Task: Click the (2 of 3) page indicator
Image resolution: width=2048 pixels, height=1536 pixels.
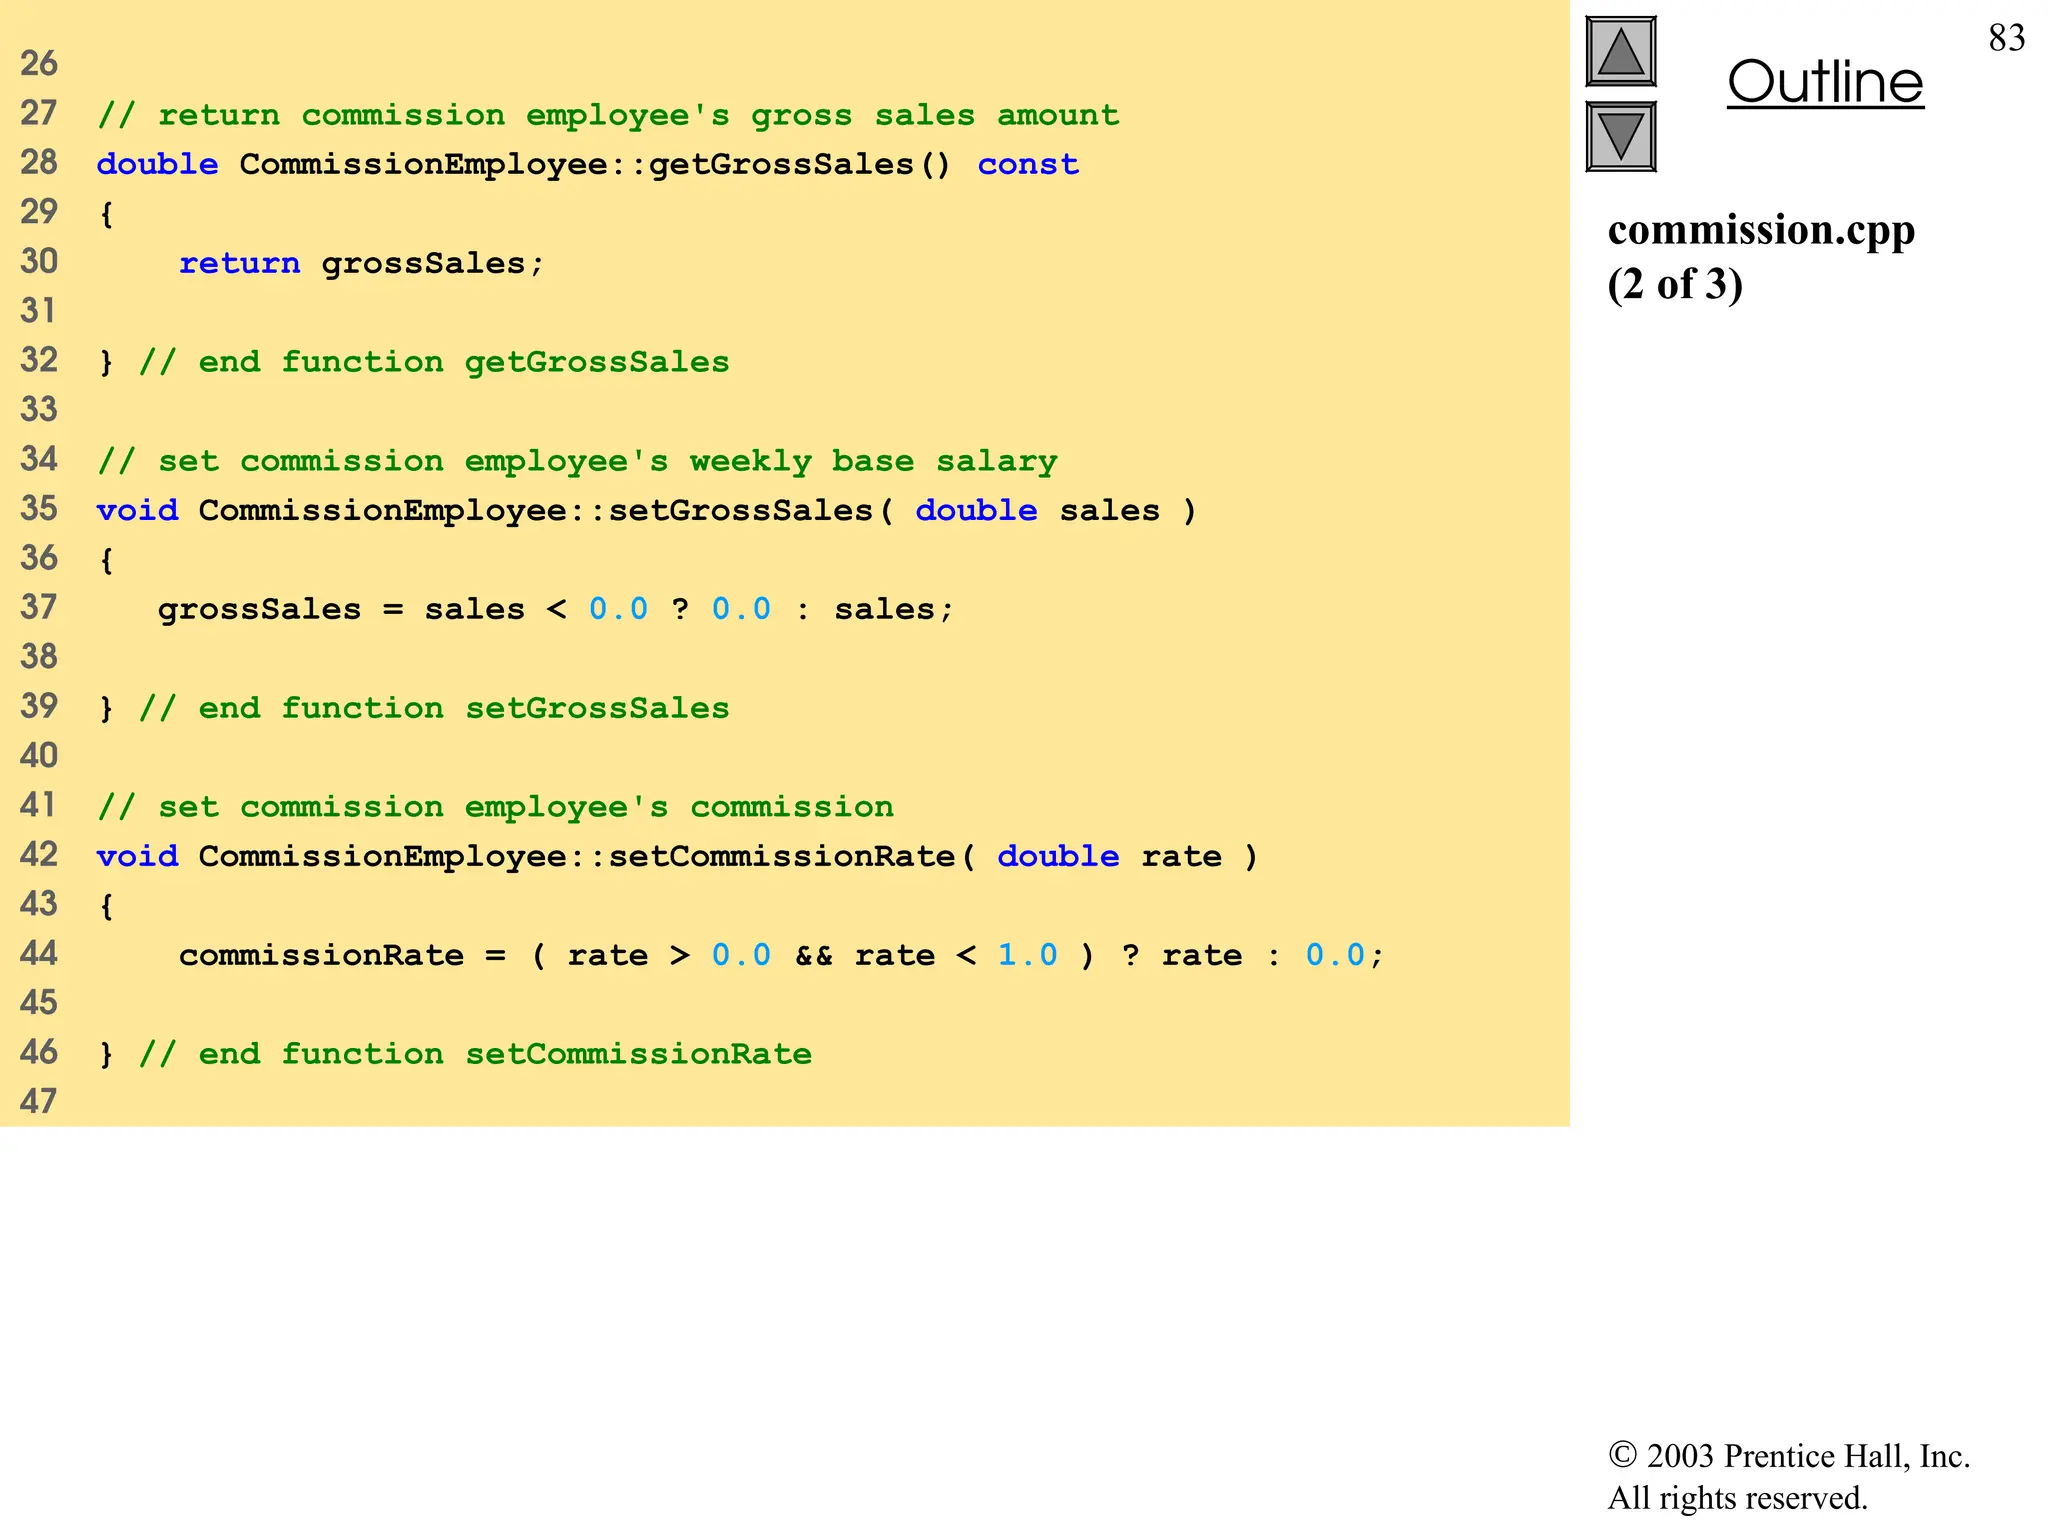Action: (x=1675, y=285)
